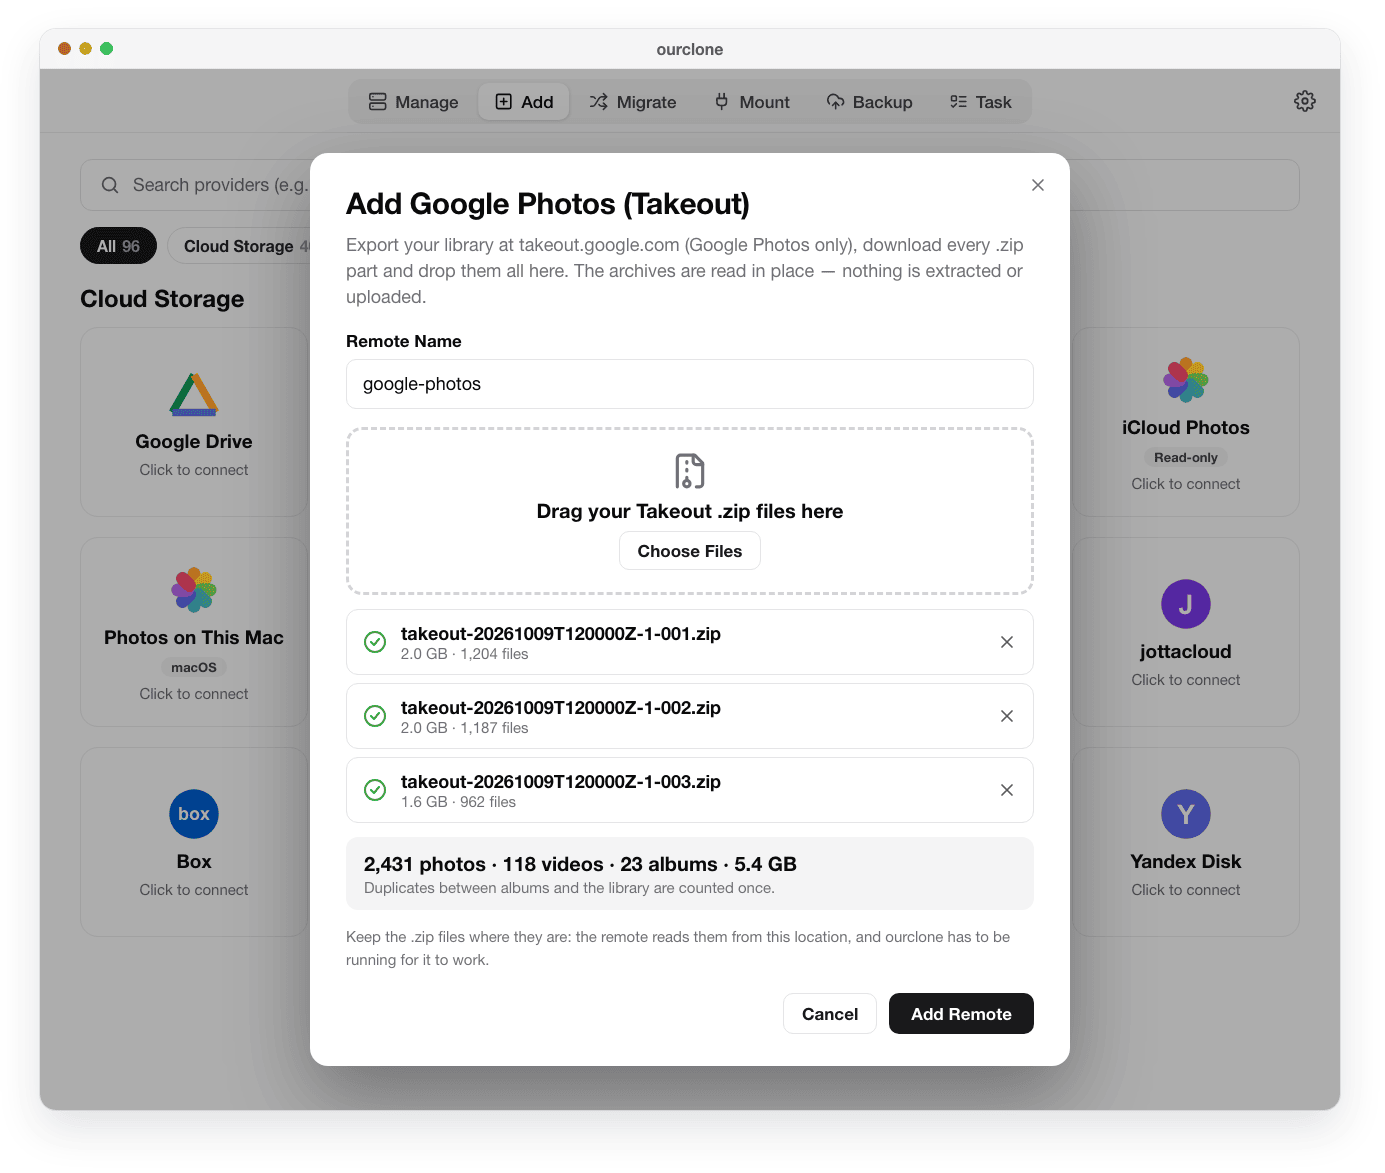Click the 2,431 photos summary line

(x=580, y=864)
